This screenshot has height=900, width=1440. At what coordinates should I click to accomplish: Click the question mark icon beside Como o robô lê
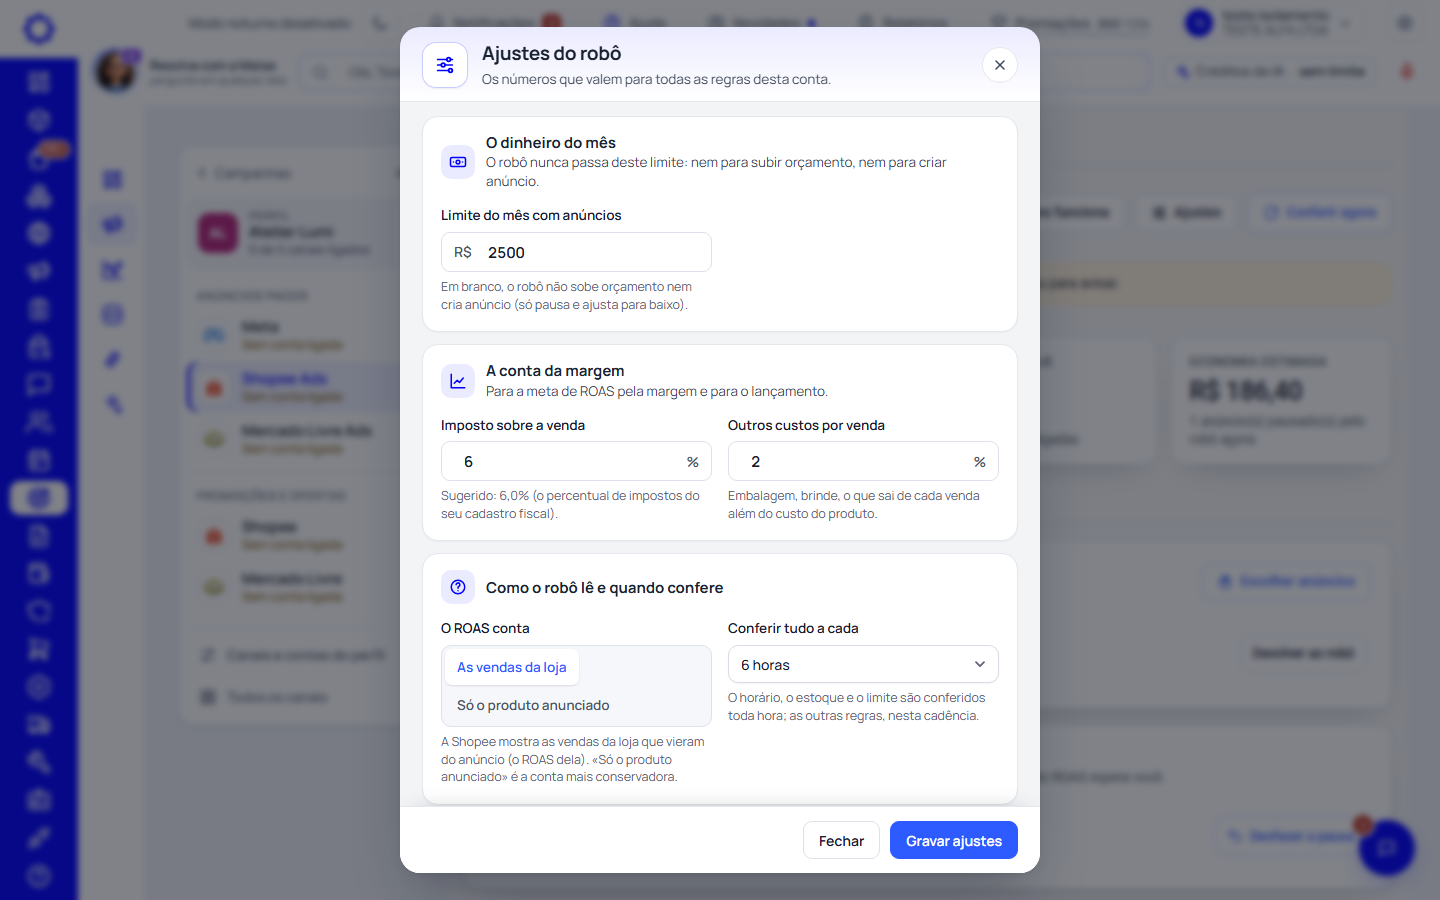[458, 587]
